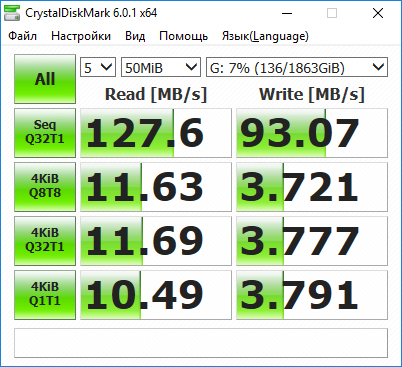Open the Настройки menu

click(81, 36)
